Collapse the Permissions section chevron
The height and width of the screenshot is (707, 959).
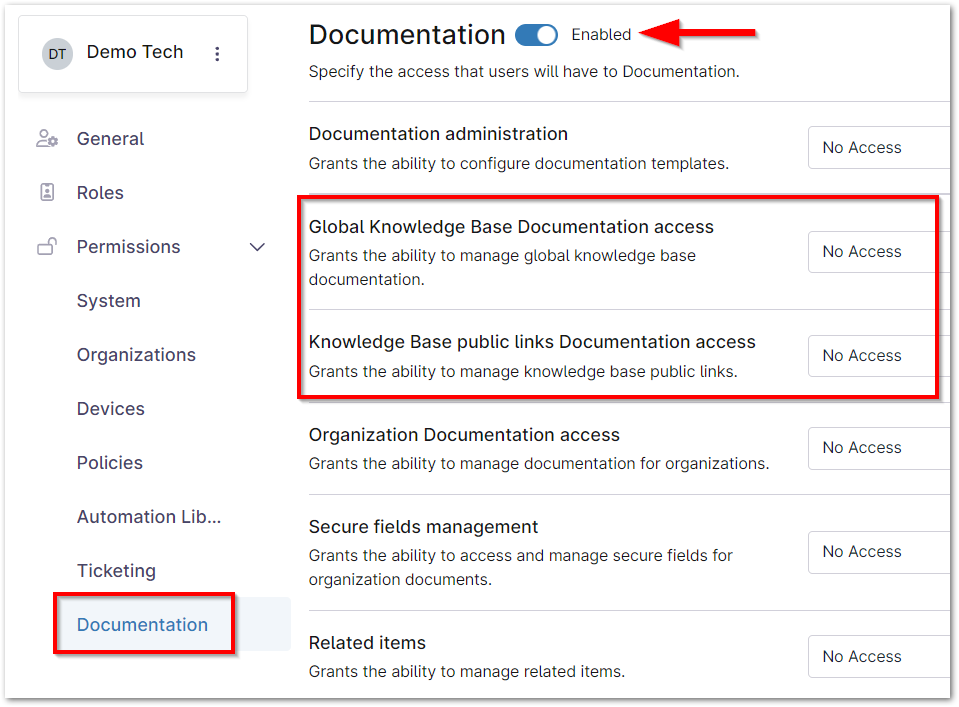[x=257, y=247]
